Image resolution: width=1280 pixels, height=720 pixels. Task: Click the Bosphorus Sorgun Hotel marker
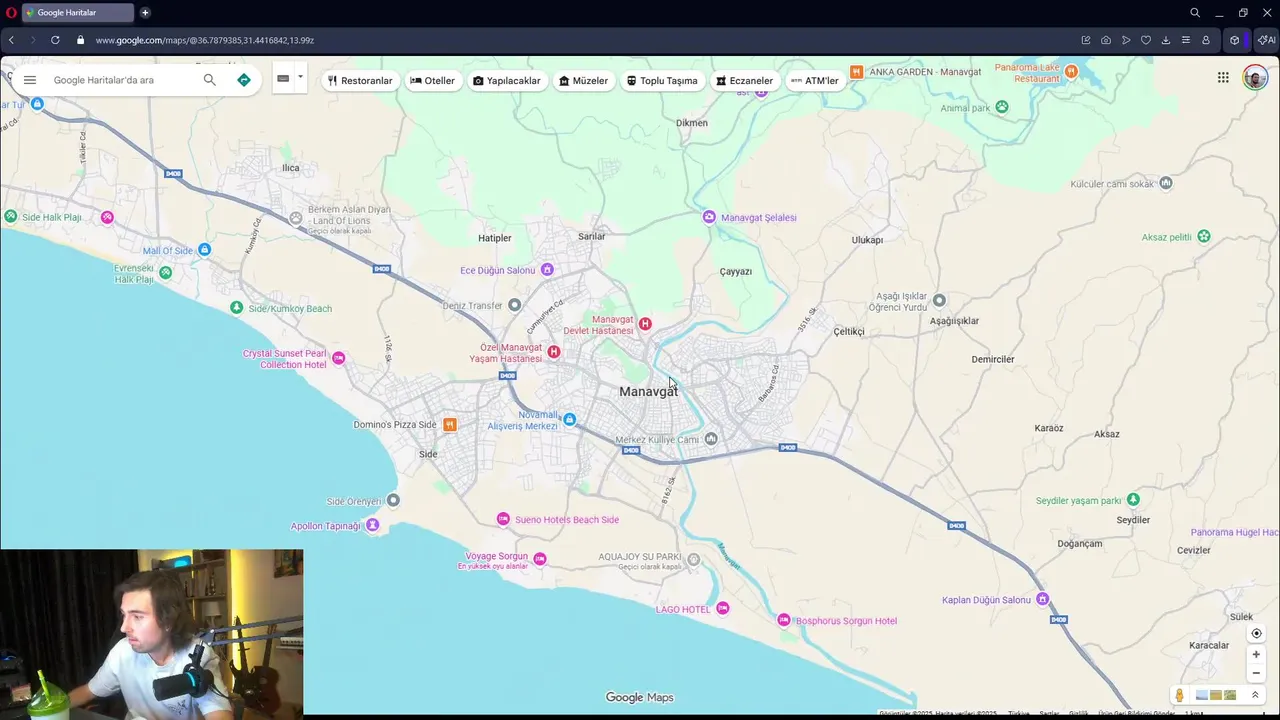(x=784, y=620)
